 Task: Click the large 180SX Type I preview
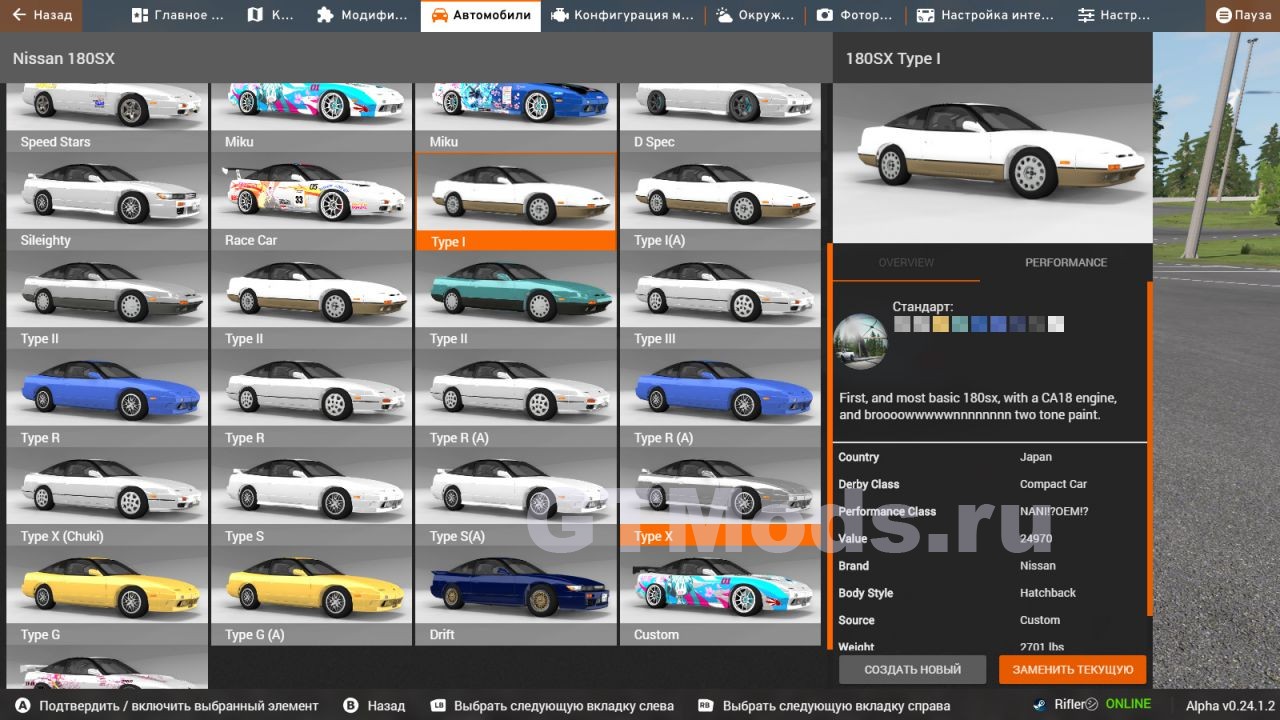tap(992, 162)
